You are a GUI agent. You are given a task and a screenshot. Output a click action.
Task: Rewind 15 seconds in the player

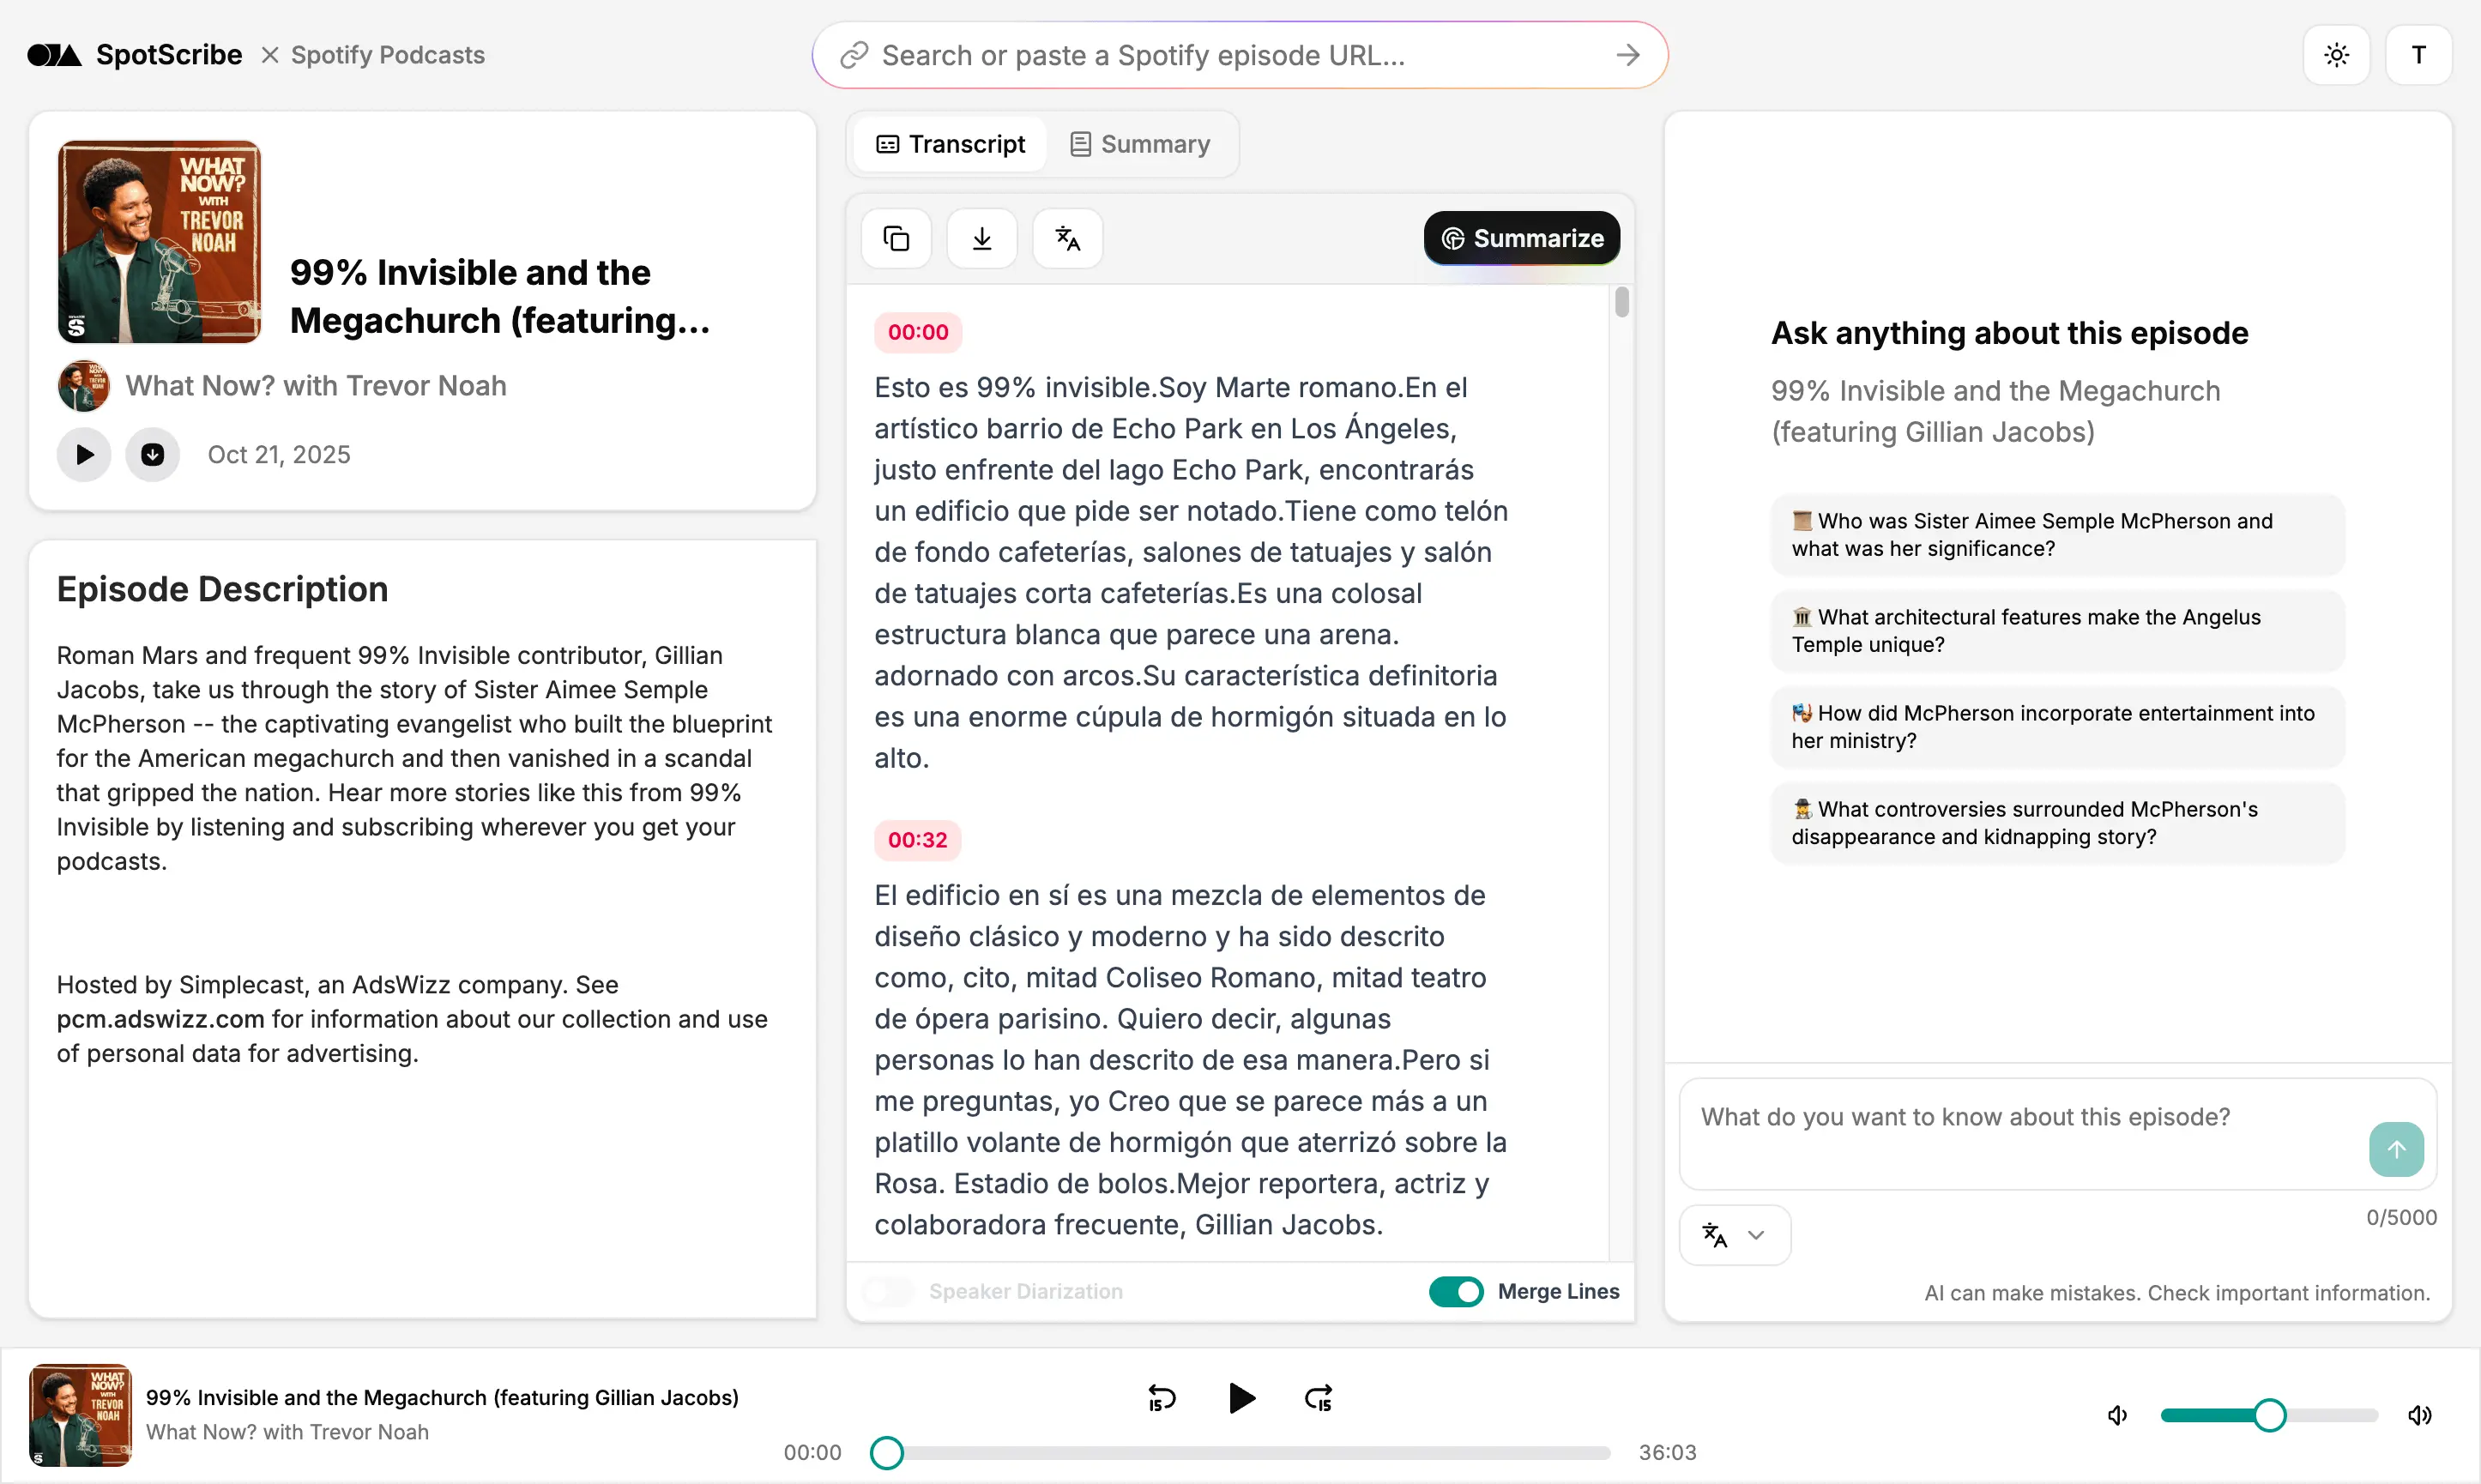tap(1161, 1398)
